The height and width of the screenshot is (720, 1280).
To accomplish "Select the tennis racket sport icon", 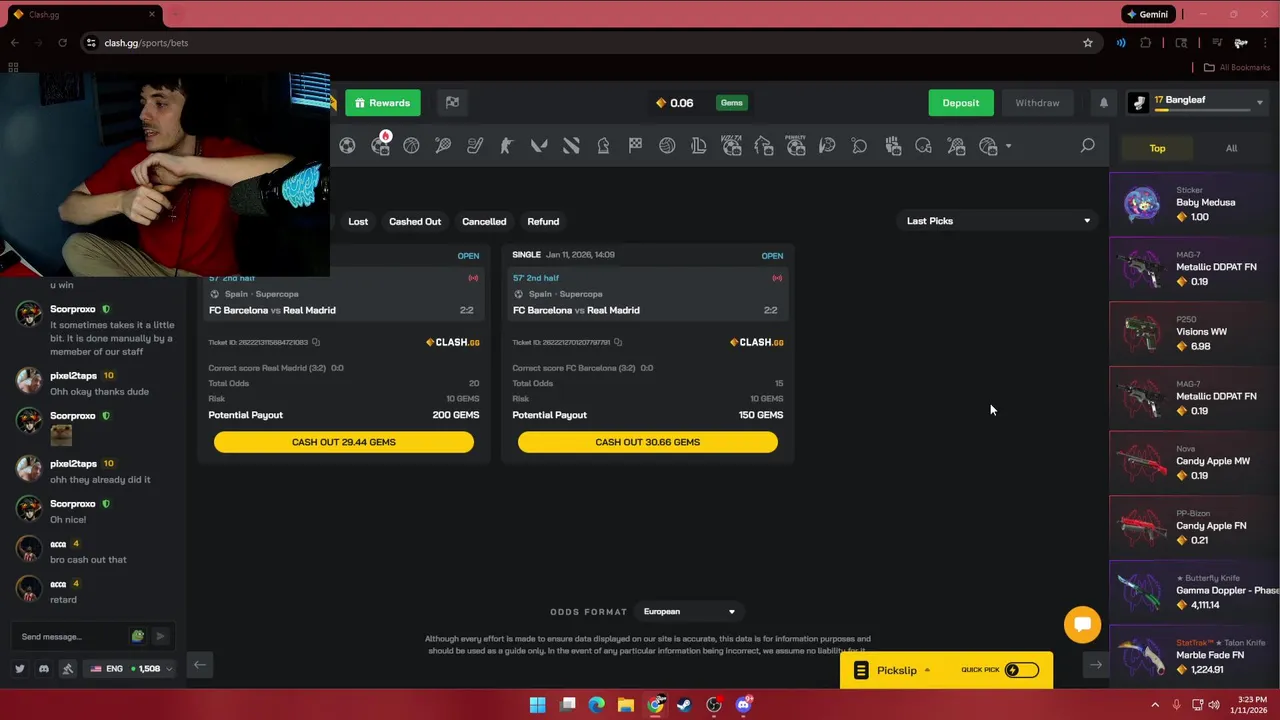I will pos(443,146).
